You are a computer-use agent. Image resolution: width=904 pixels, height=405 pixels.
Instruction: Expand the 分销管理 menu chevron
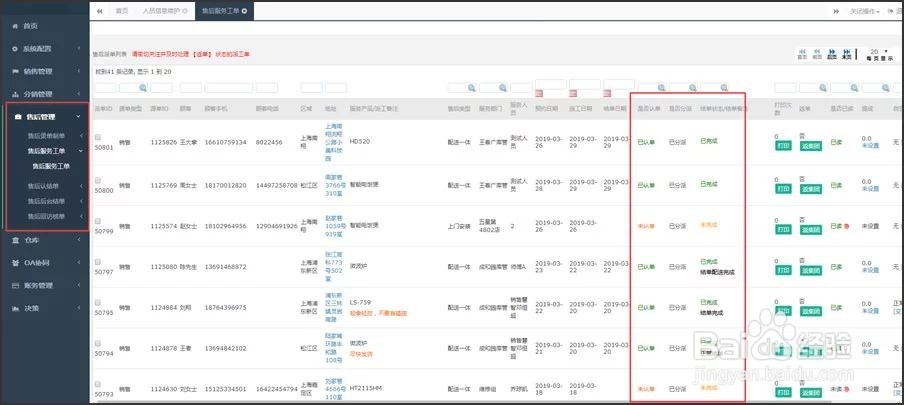tap(80, 94)
